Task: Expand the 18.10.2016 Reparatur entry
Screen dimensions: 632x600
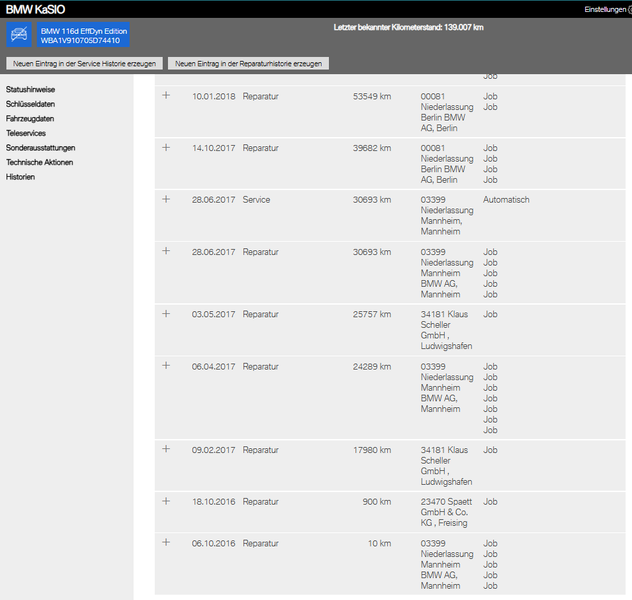Action: [x=166, y=501]
